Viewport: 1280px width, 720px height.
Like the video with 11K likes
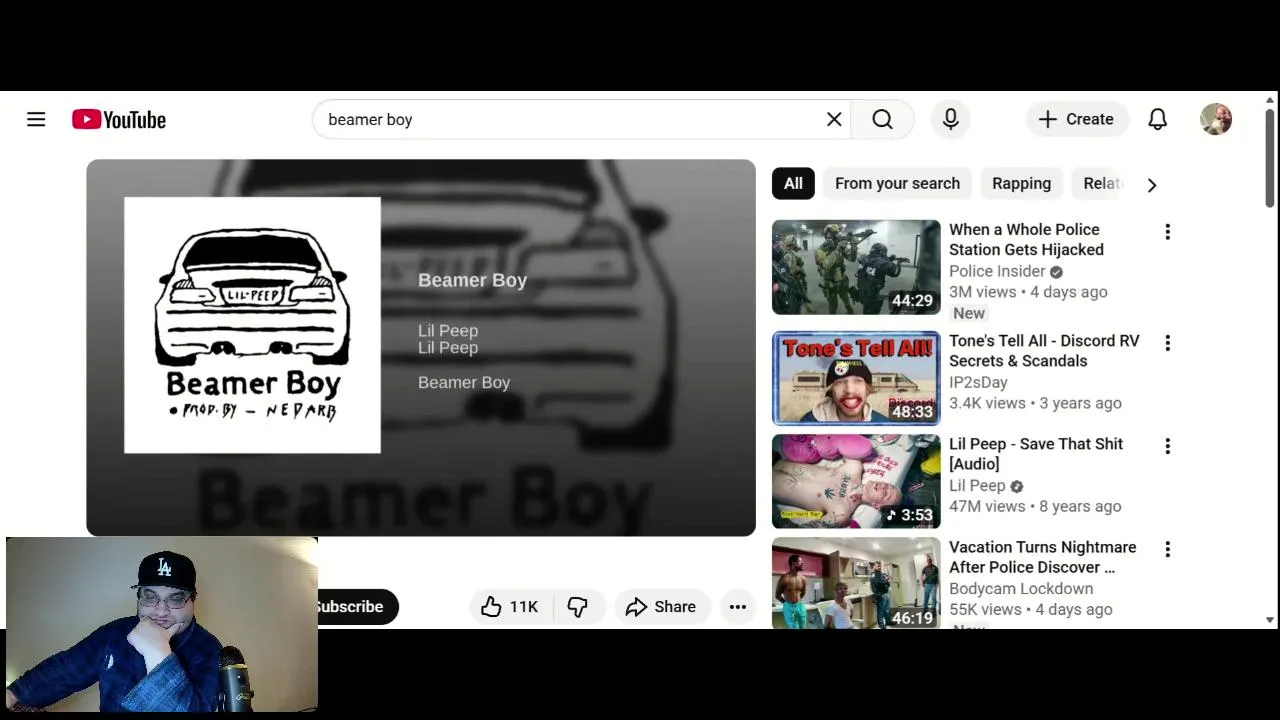click(511, 606)
